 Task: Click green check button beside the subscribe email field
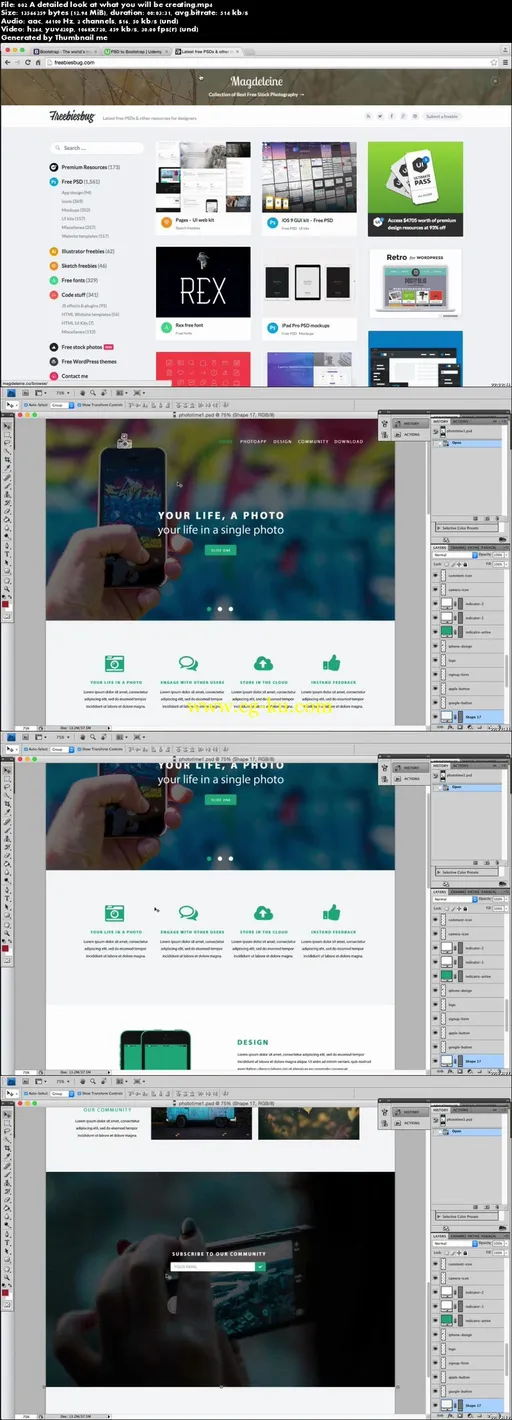coord(261,1266)
